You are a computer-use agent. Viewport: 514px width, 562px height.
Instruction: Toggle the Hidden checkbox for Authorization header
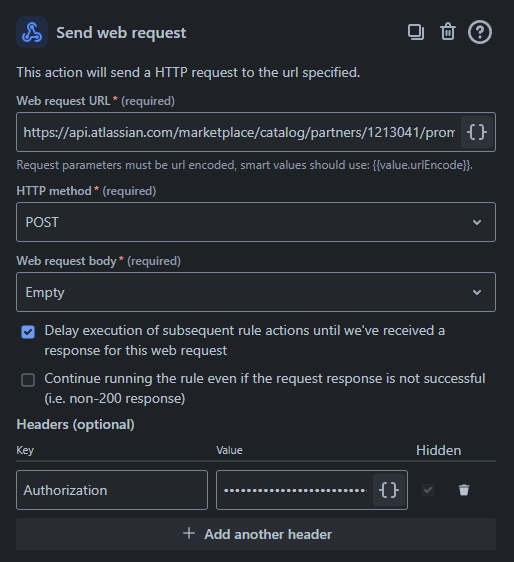428,490
